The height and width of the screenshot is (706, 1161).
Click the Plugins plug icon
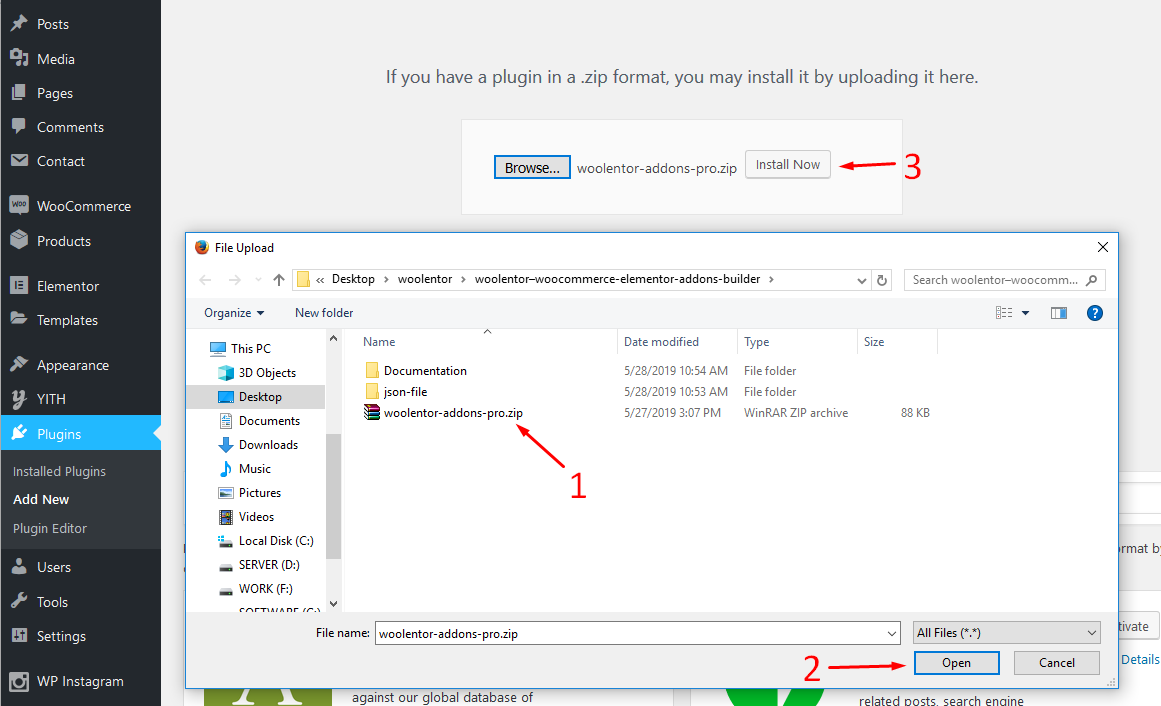click(x=19, y=433)
